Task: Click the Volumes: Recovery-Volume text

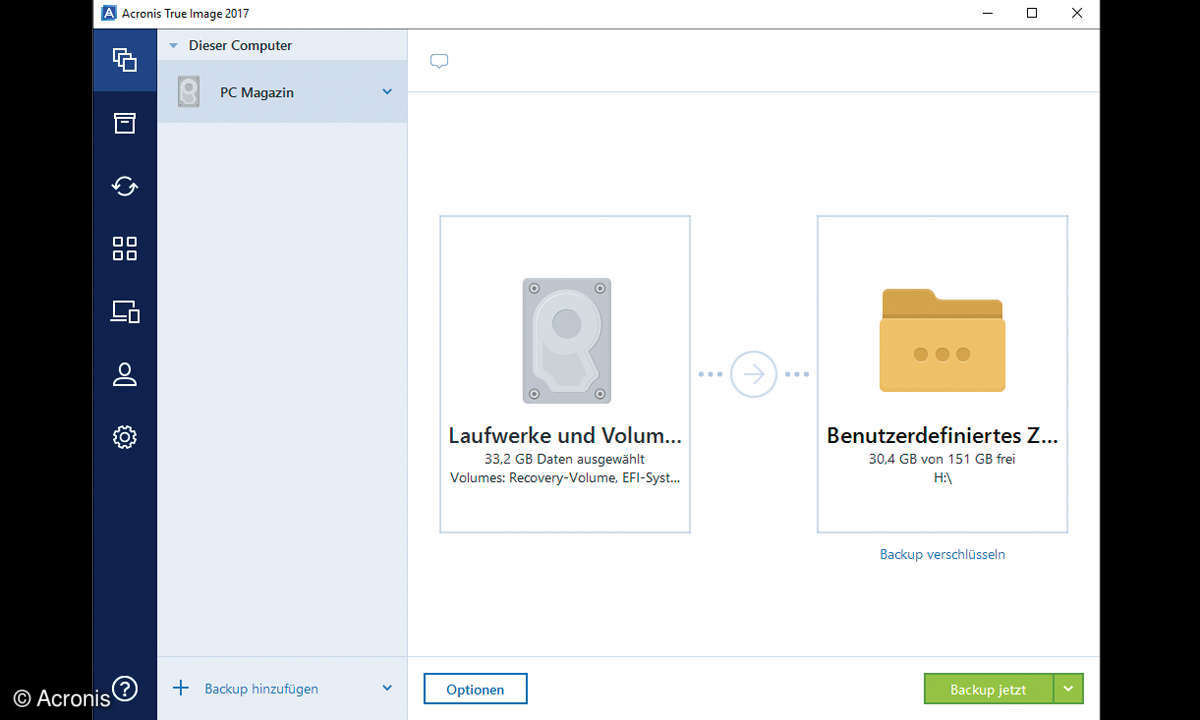Action: coord(565,478)
